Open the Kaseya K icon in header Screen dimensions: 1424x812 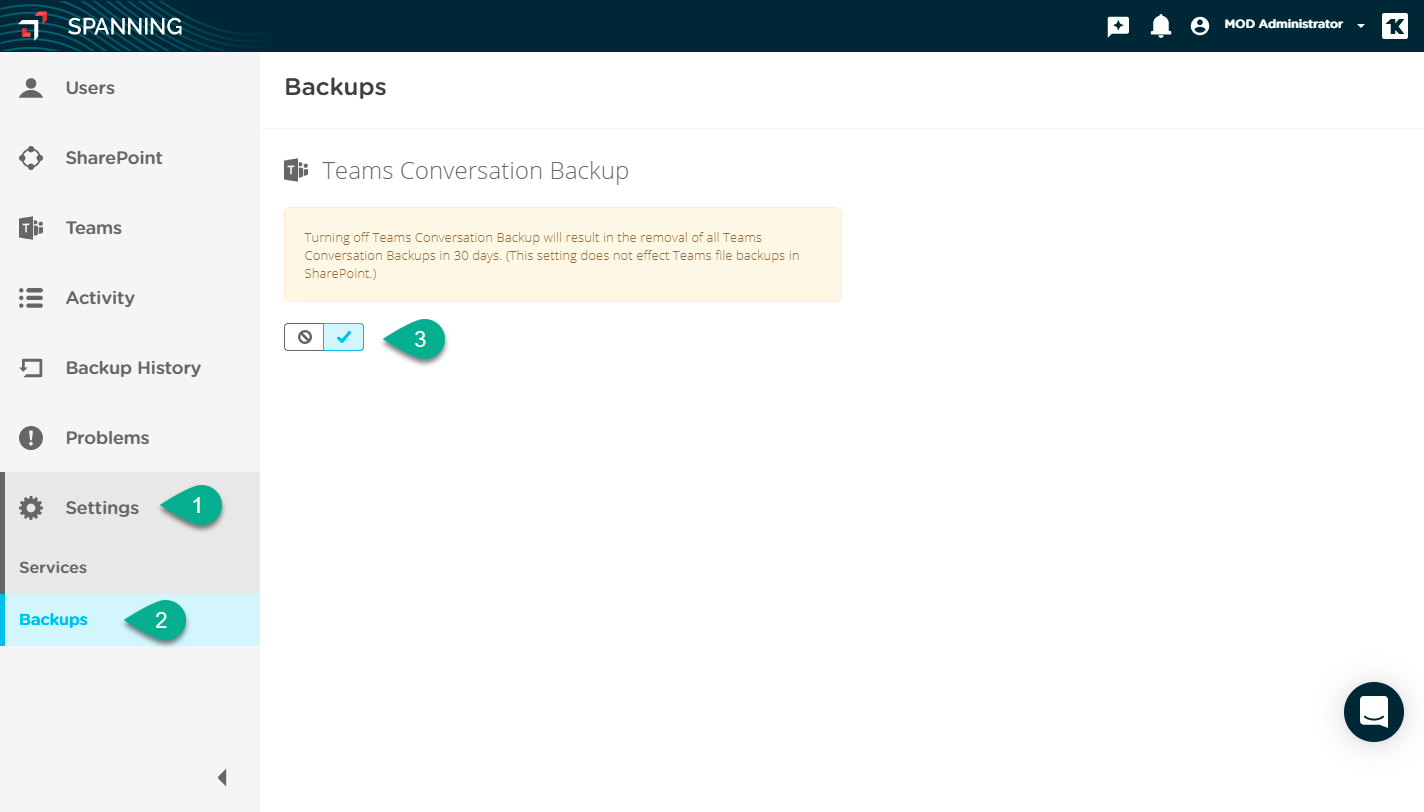tap(1394, 26)
